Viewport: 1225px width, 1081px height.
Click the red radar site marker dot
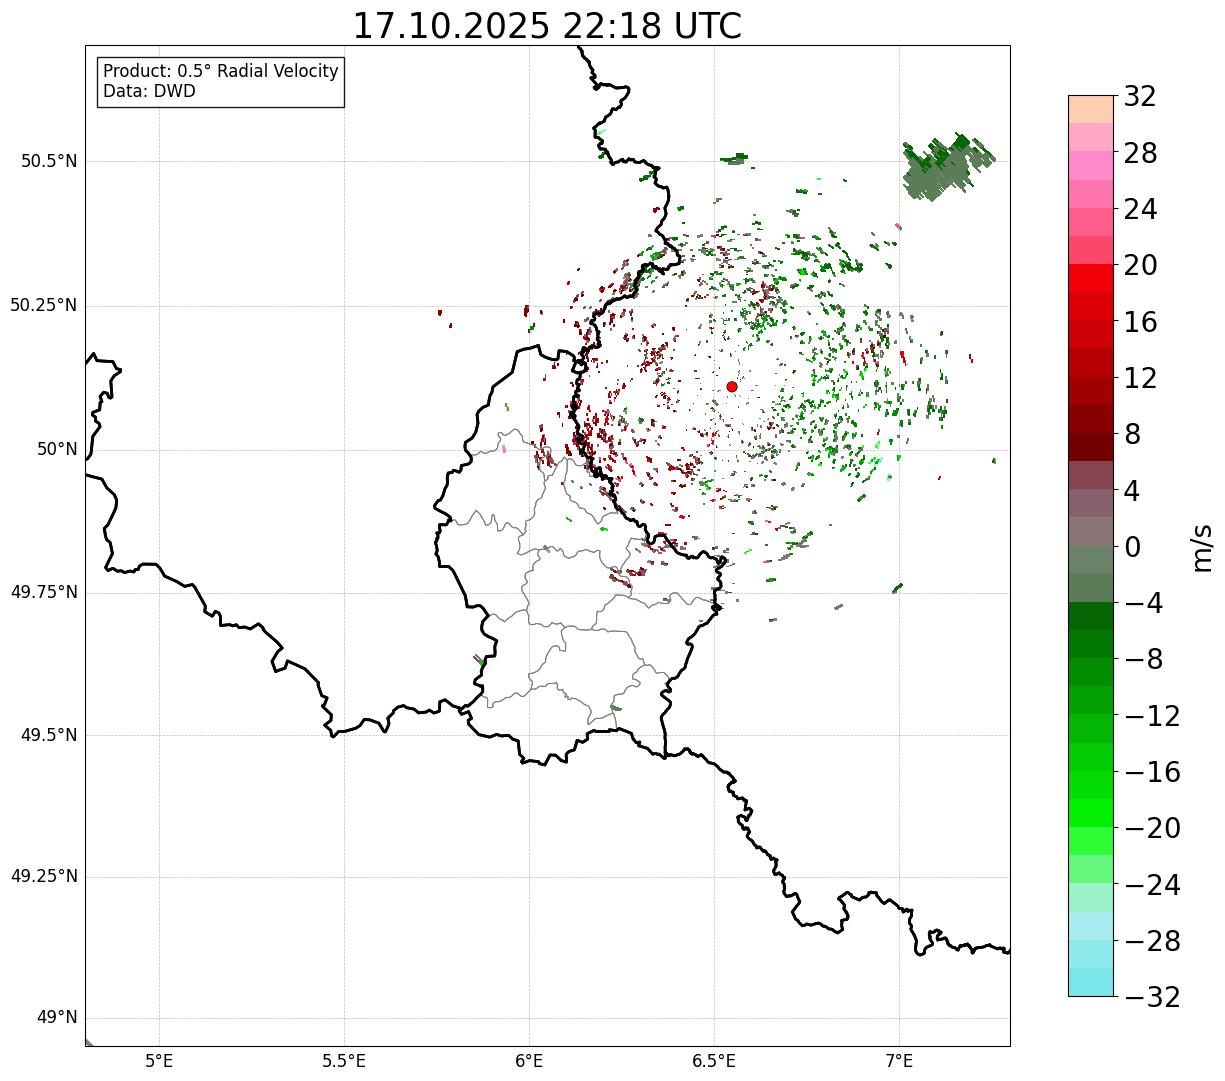(x=732, y=386)
